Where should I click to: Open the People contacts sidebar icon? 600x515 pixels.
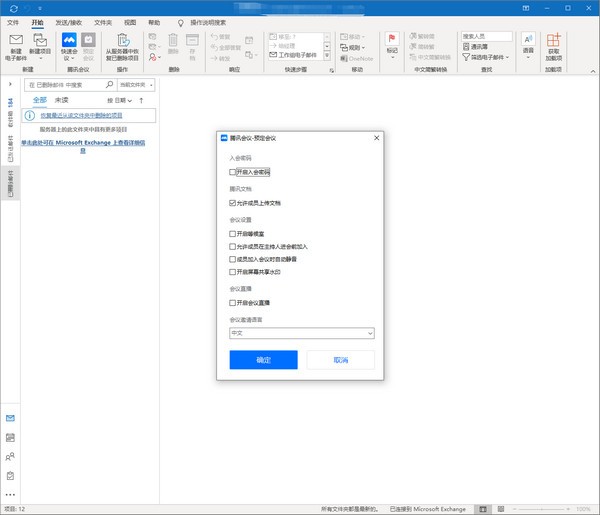10,457
